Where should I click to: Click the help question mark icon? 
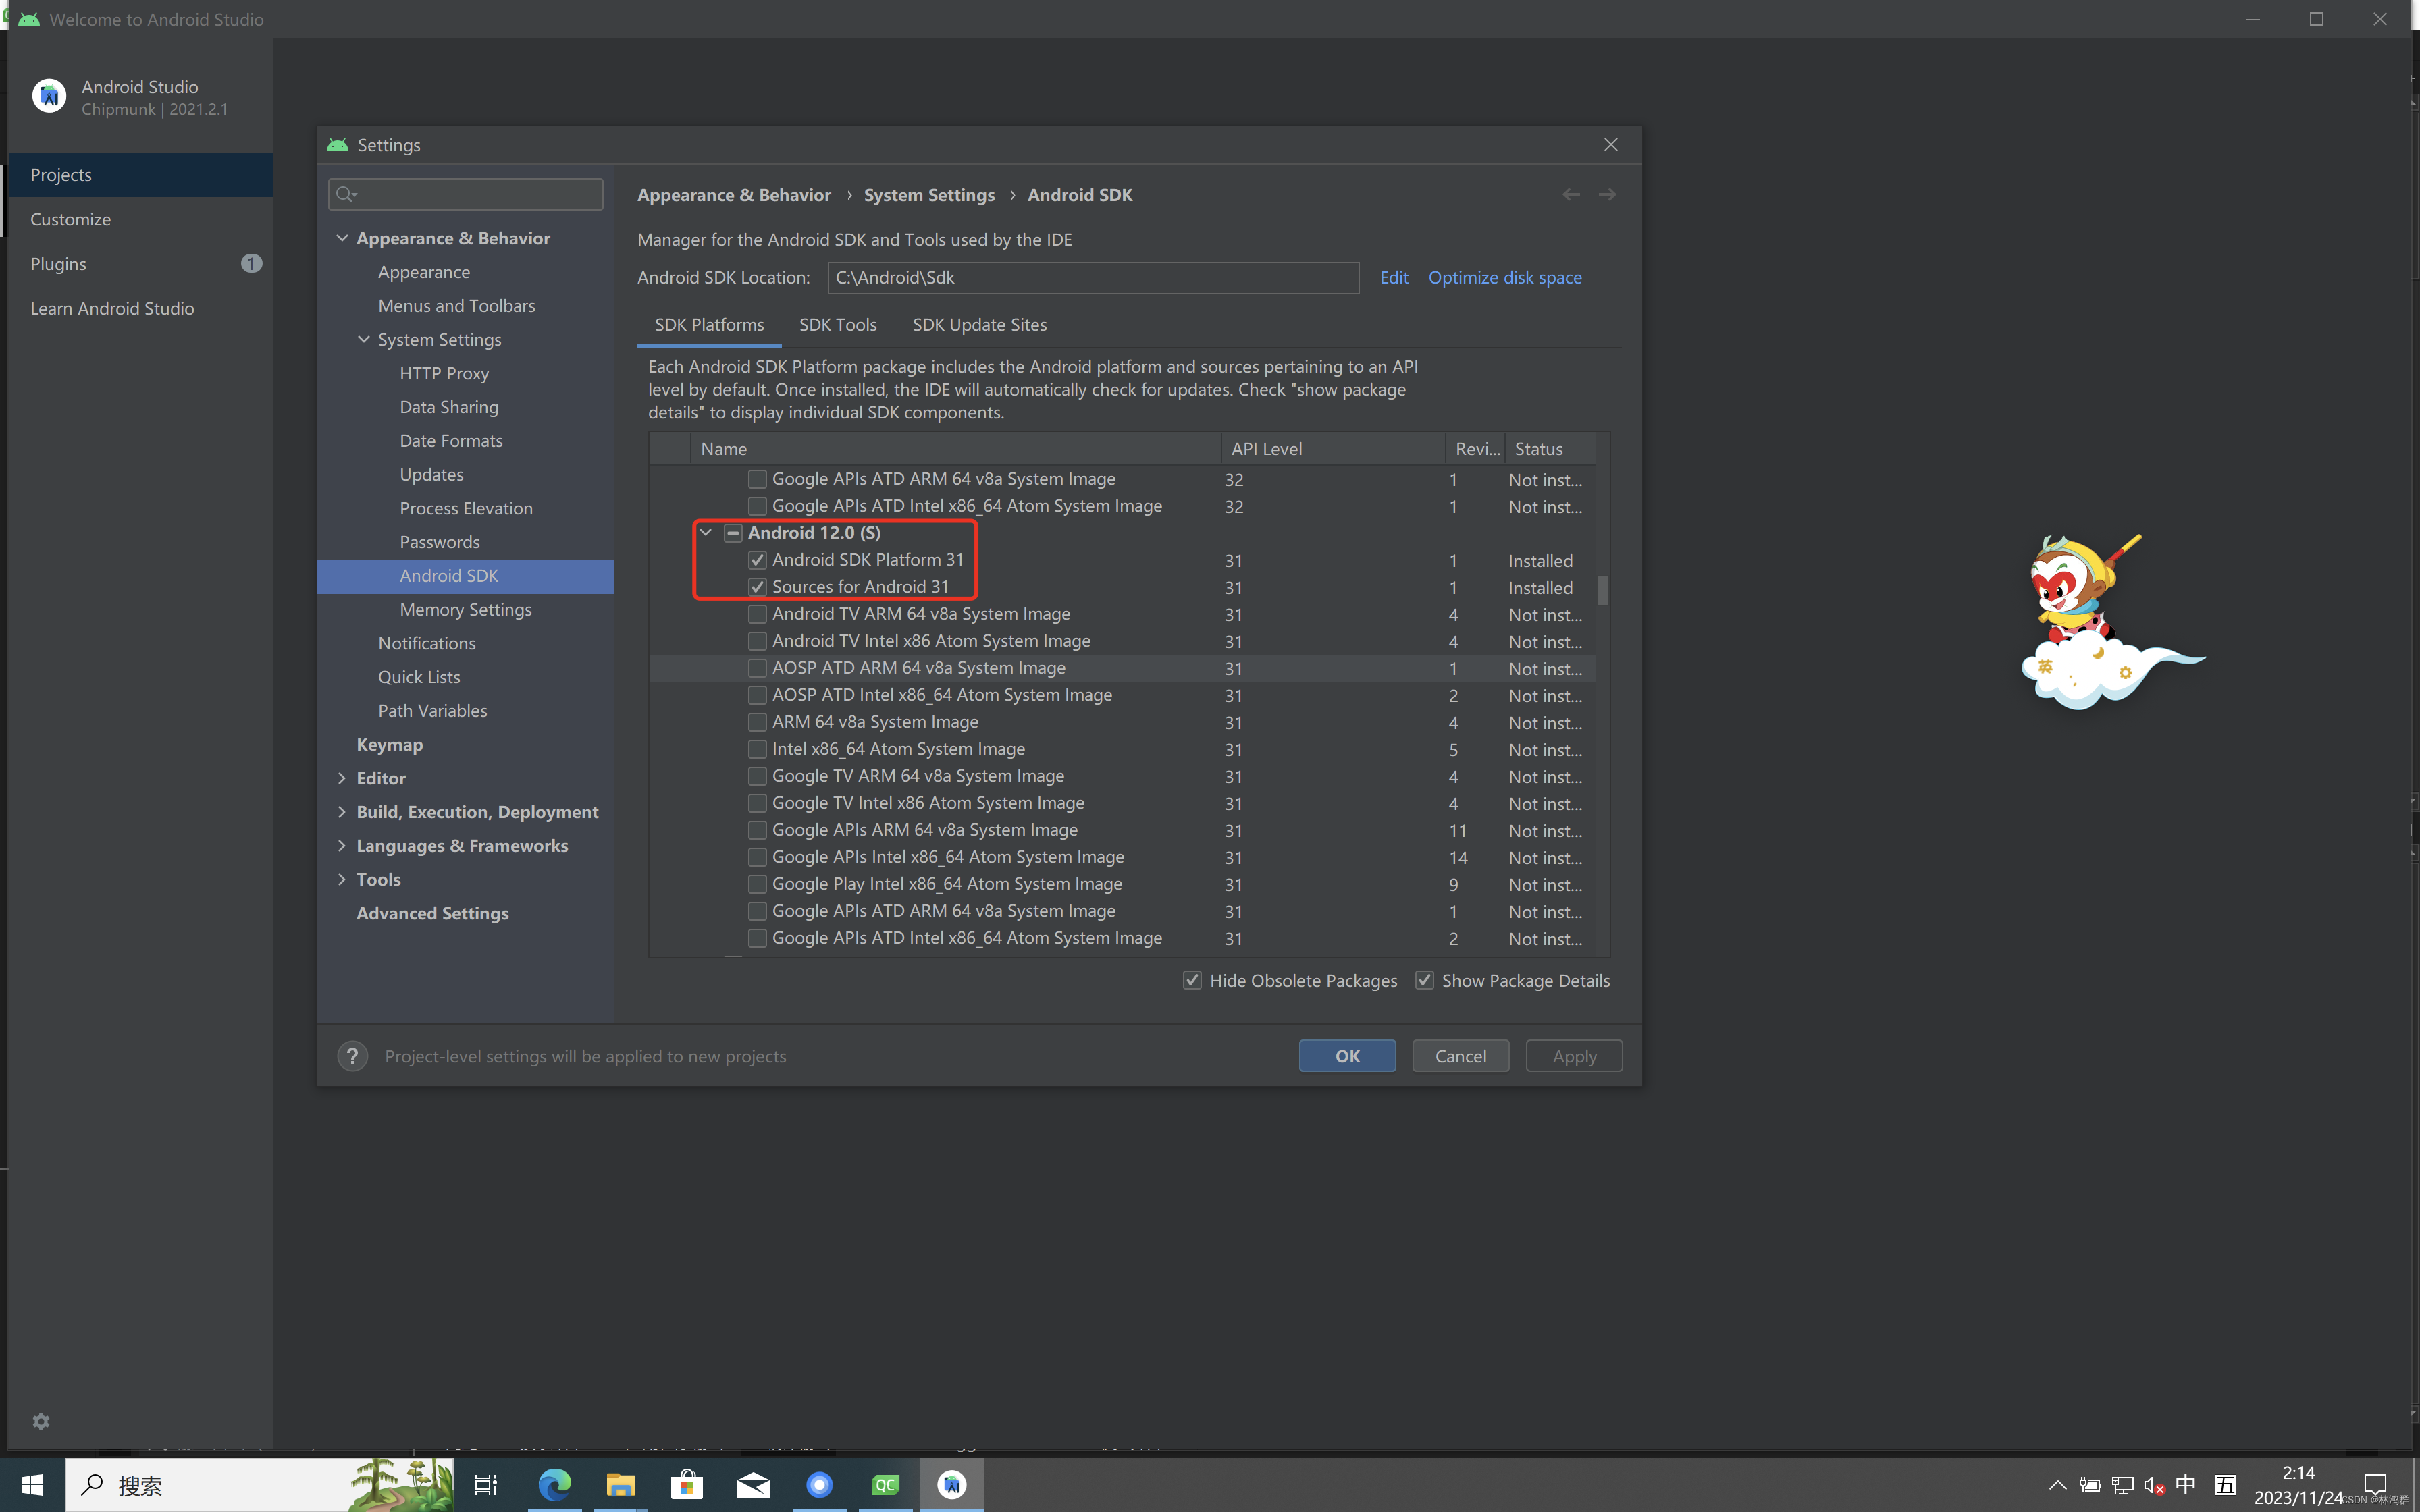(352, 1056)
